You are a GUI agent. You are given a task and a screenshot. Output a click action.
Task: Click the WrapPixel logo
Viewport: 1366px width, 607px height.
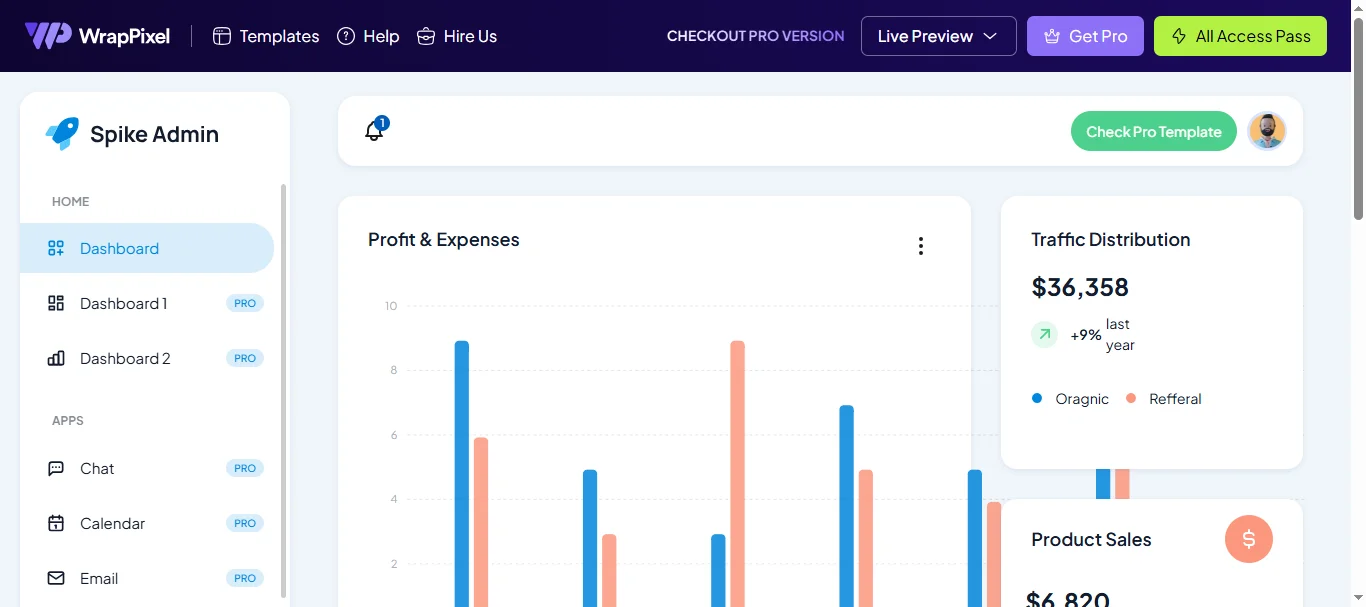point(97,36)
